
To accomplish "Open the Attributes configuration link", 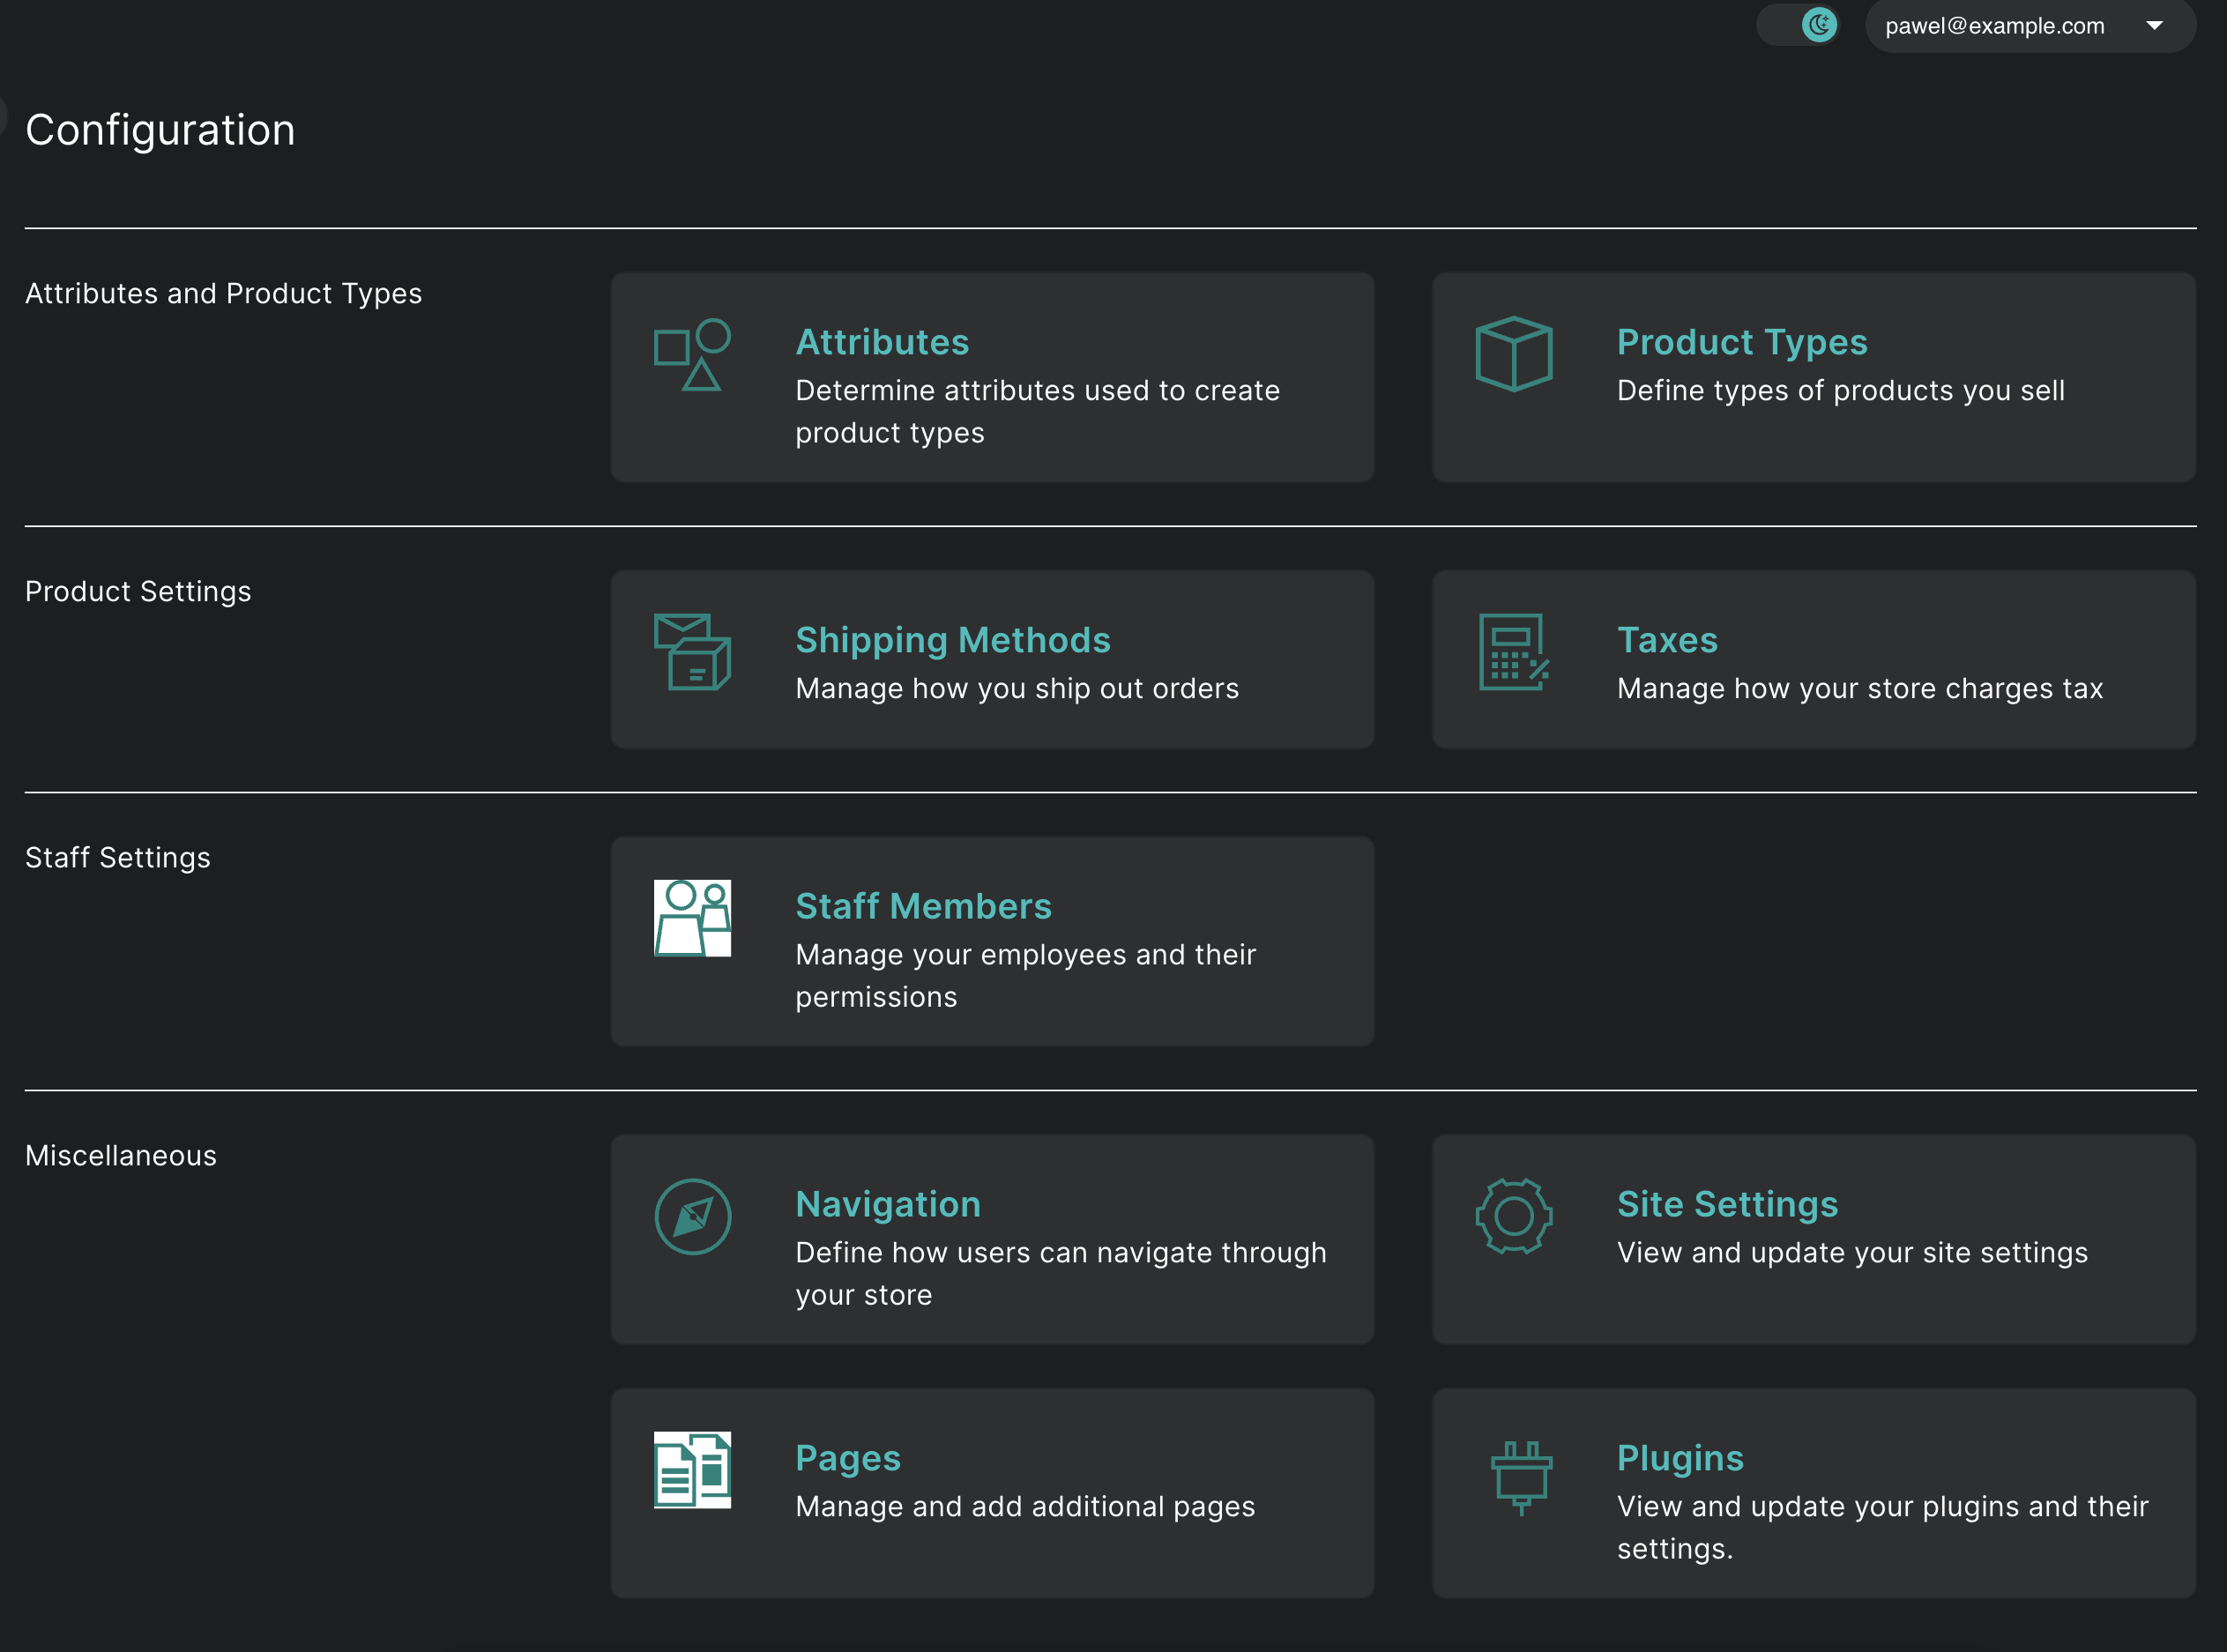I will coord(882,341).
